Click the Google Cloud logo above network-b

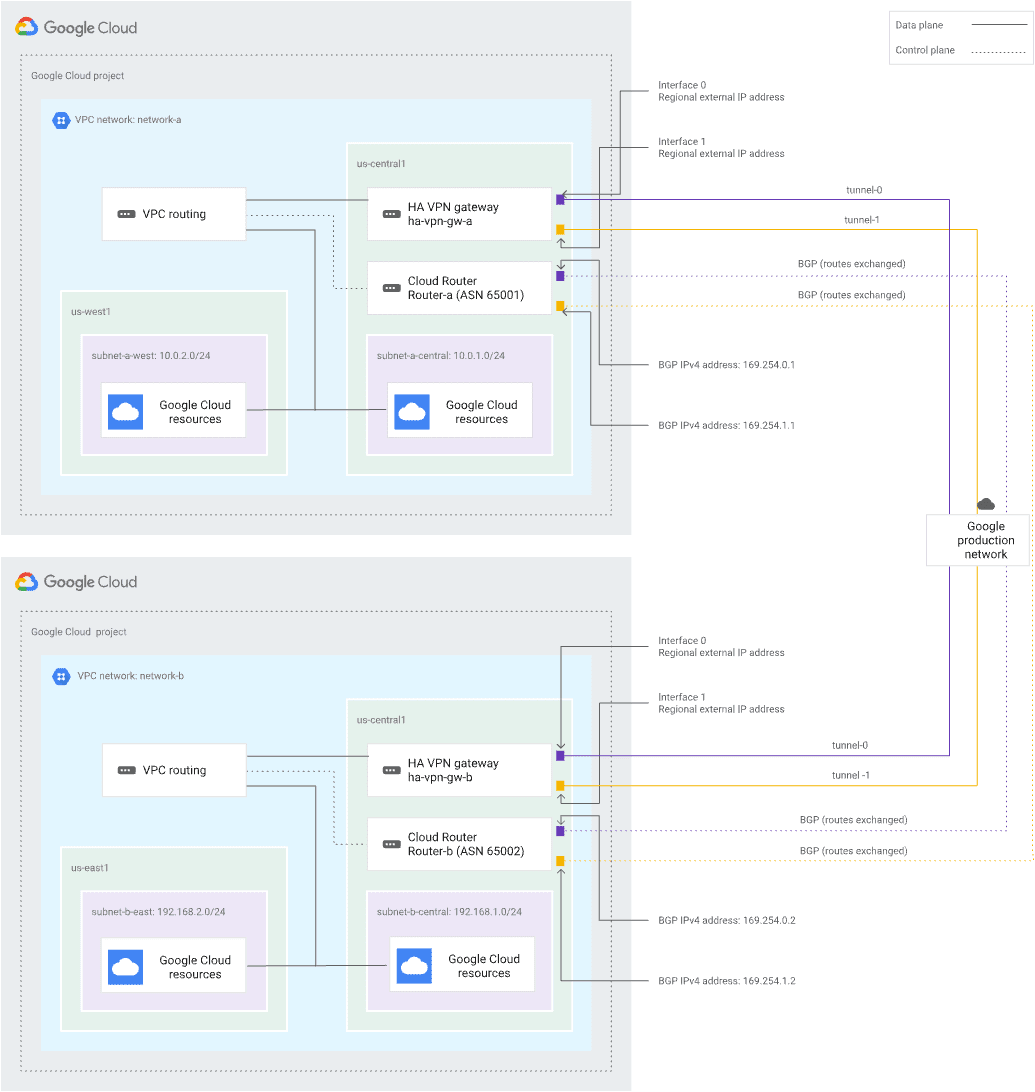pyautogui.click(x=77, y=582)
